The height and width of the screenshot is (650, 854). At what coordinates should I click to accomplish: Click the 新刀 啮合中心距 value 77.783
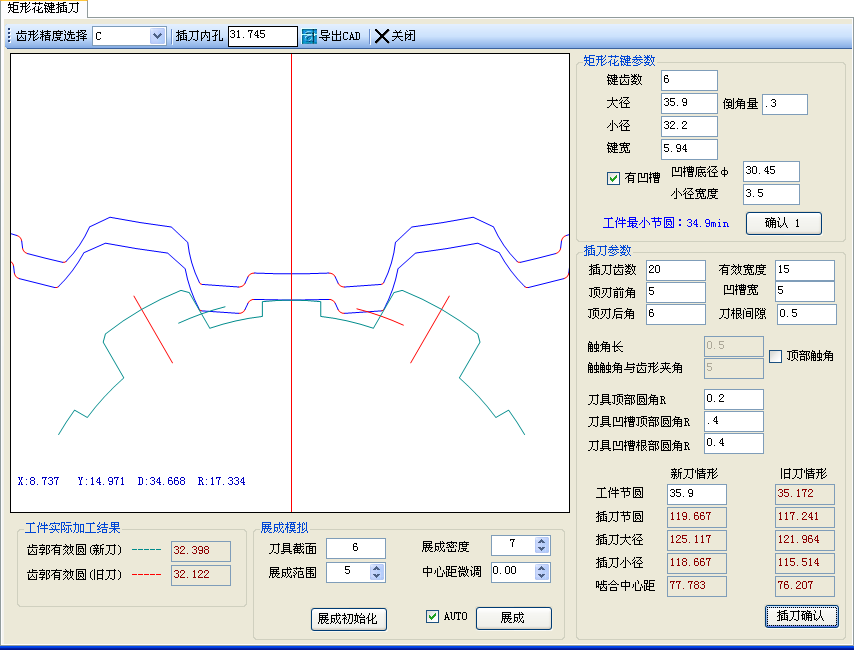[x=697, y=586]
